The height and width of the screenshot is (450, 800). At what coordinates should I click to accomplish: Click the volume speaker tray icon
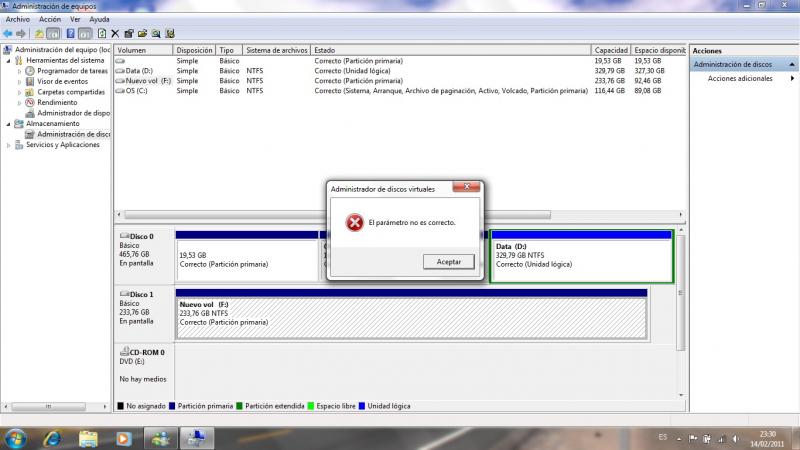tap(736, 438)
